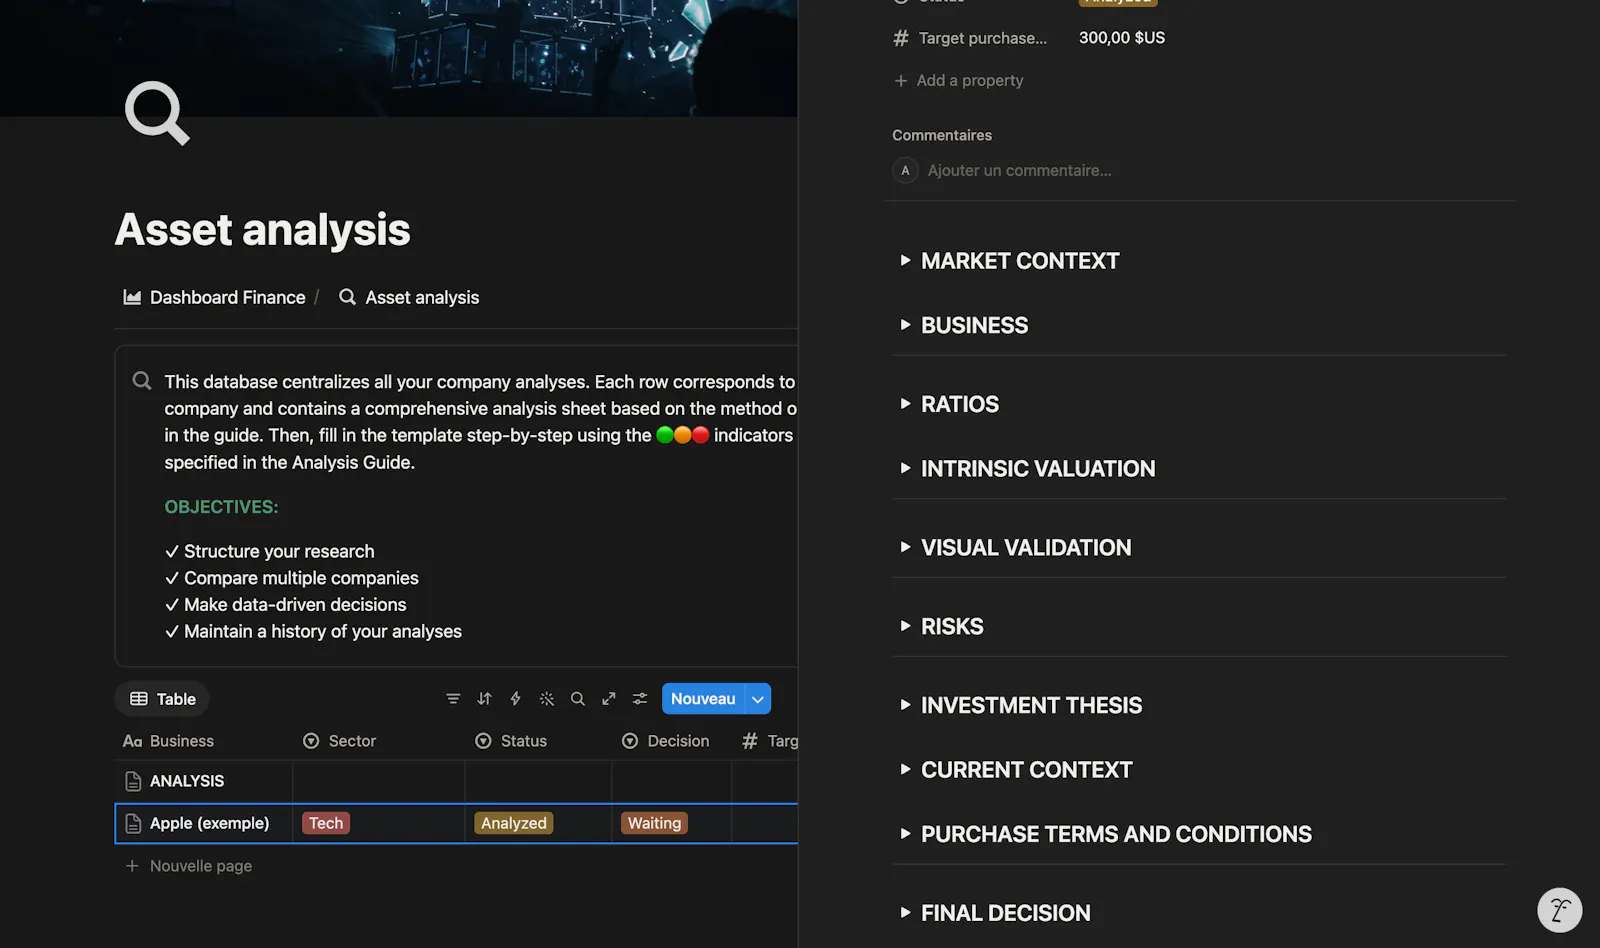
Task: Expand the RATIOS toggle section
Action: point(905,404)
